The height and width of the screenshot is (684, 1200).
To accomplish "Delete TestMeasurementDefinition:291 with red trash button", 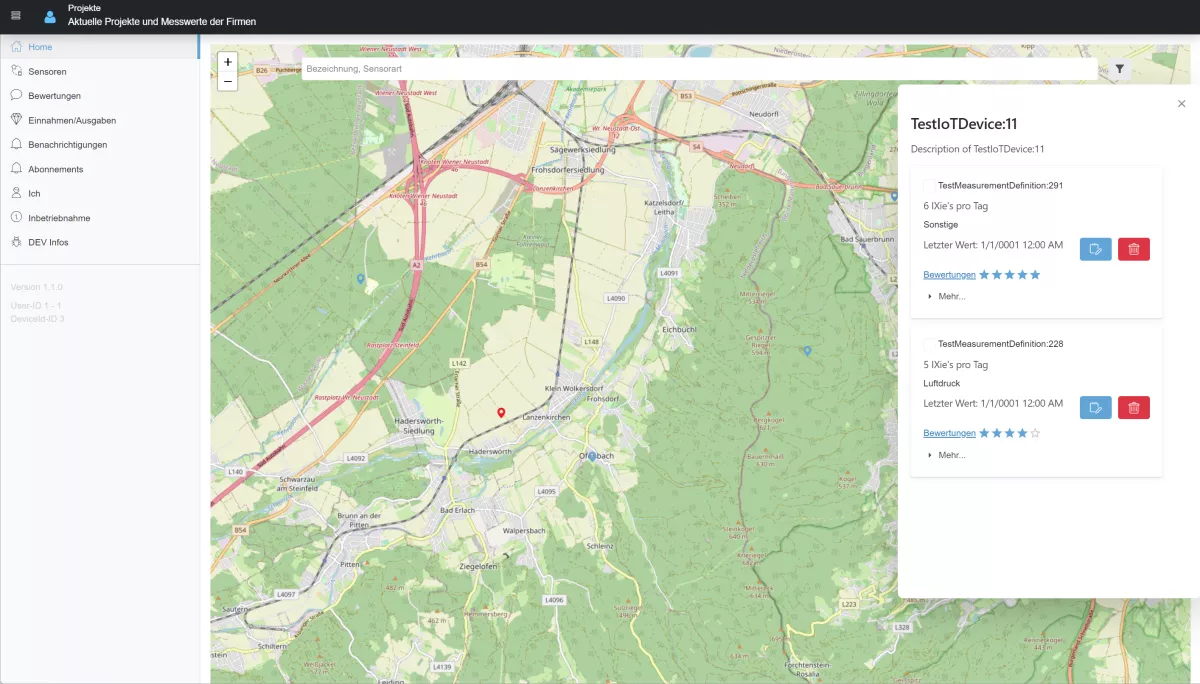I will click(1134, 249).
